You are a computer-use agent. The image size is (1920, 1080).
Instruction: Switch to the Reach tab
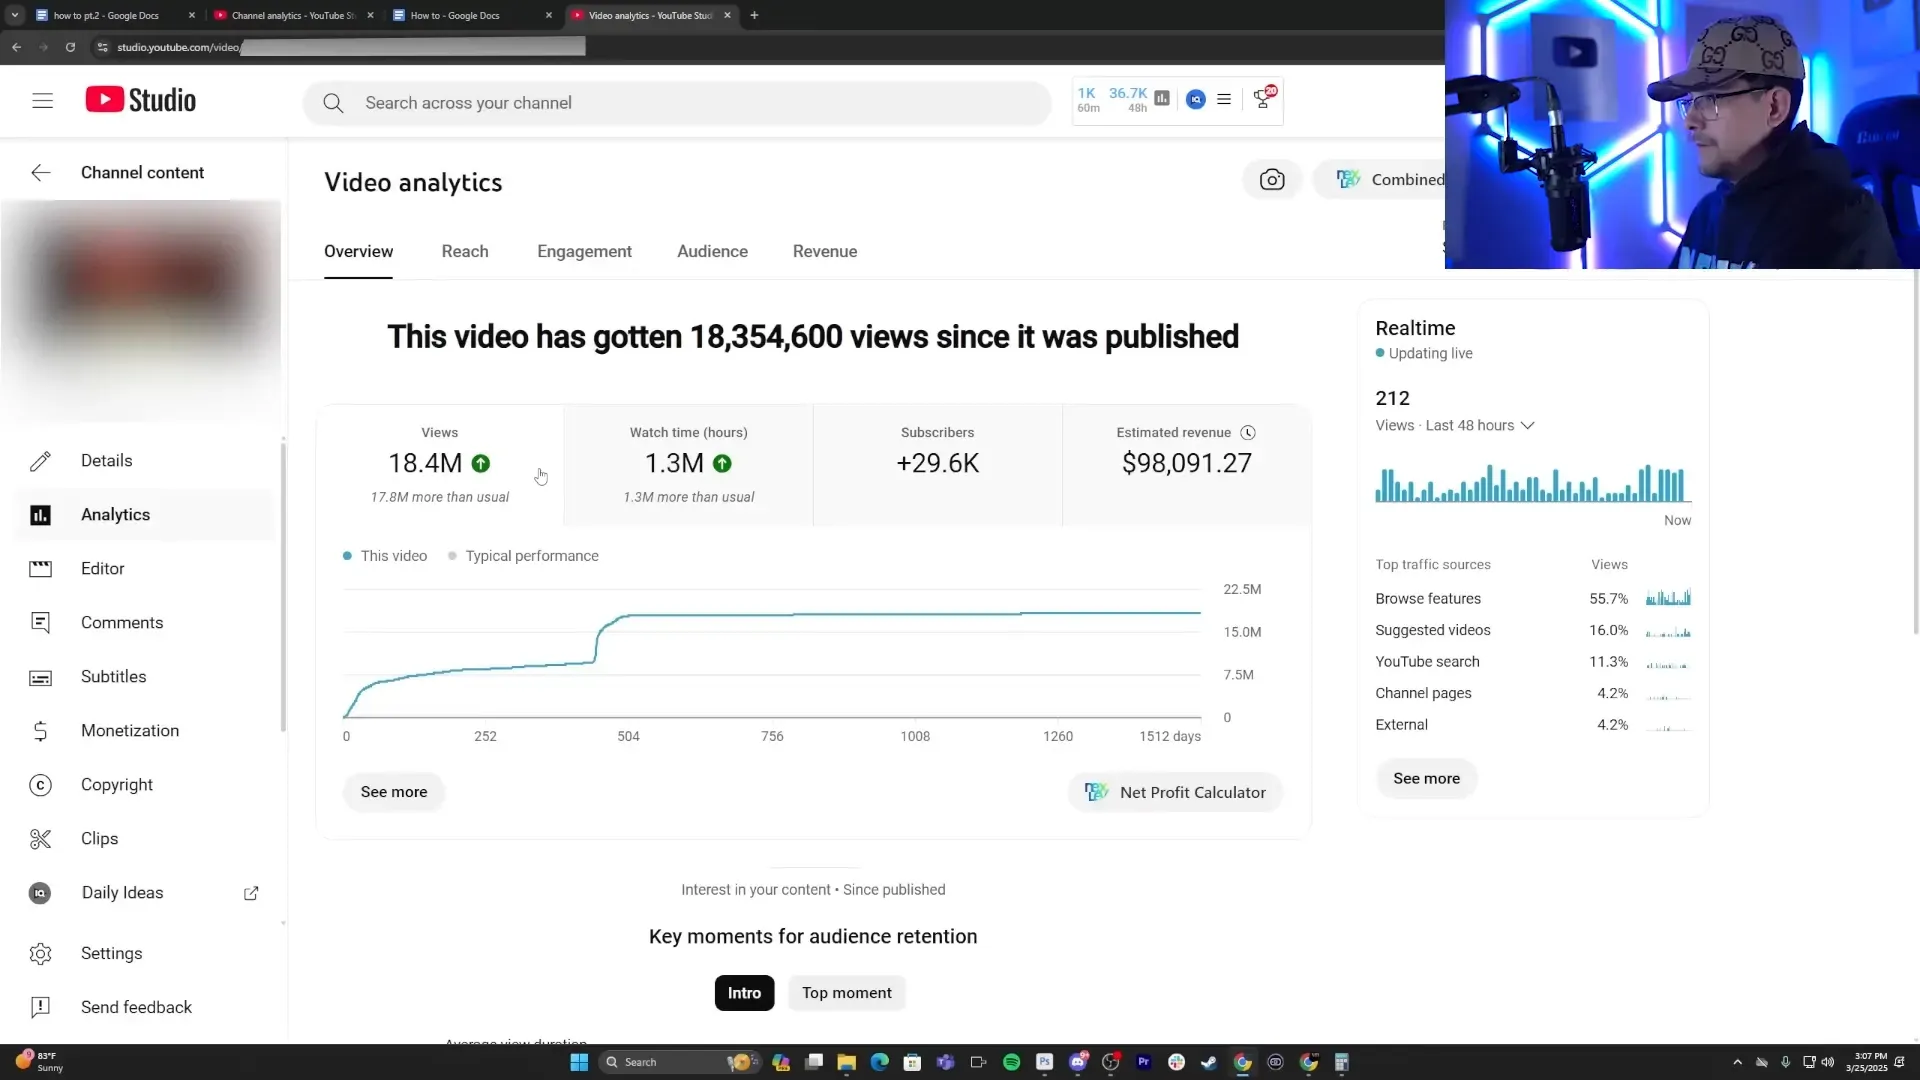[465, 252]
